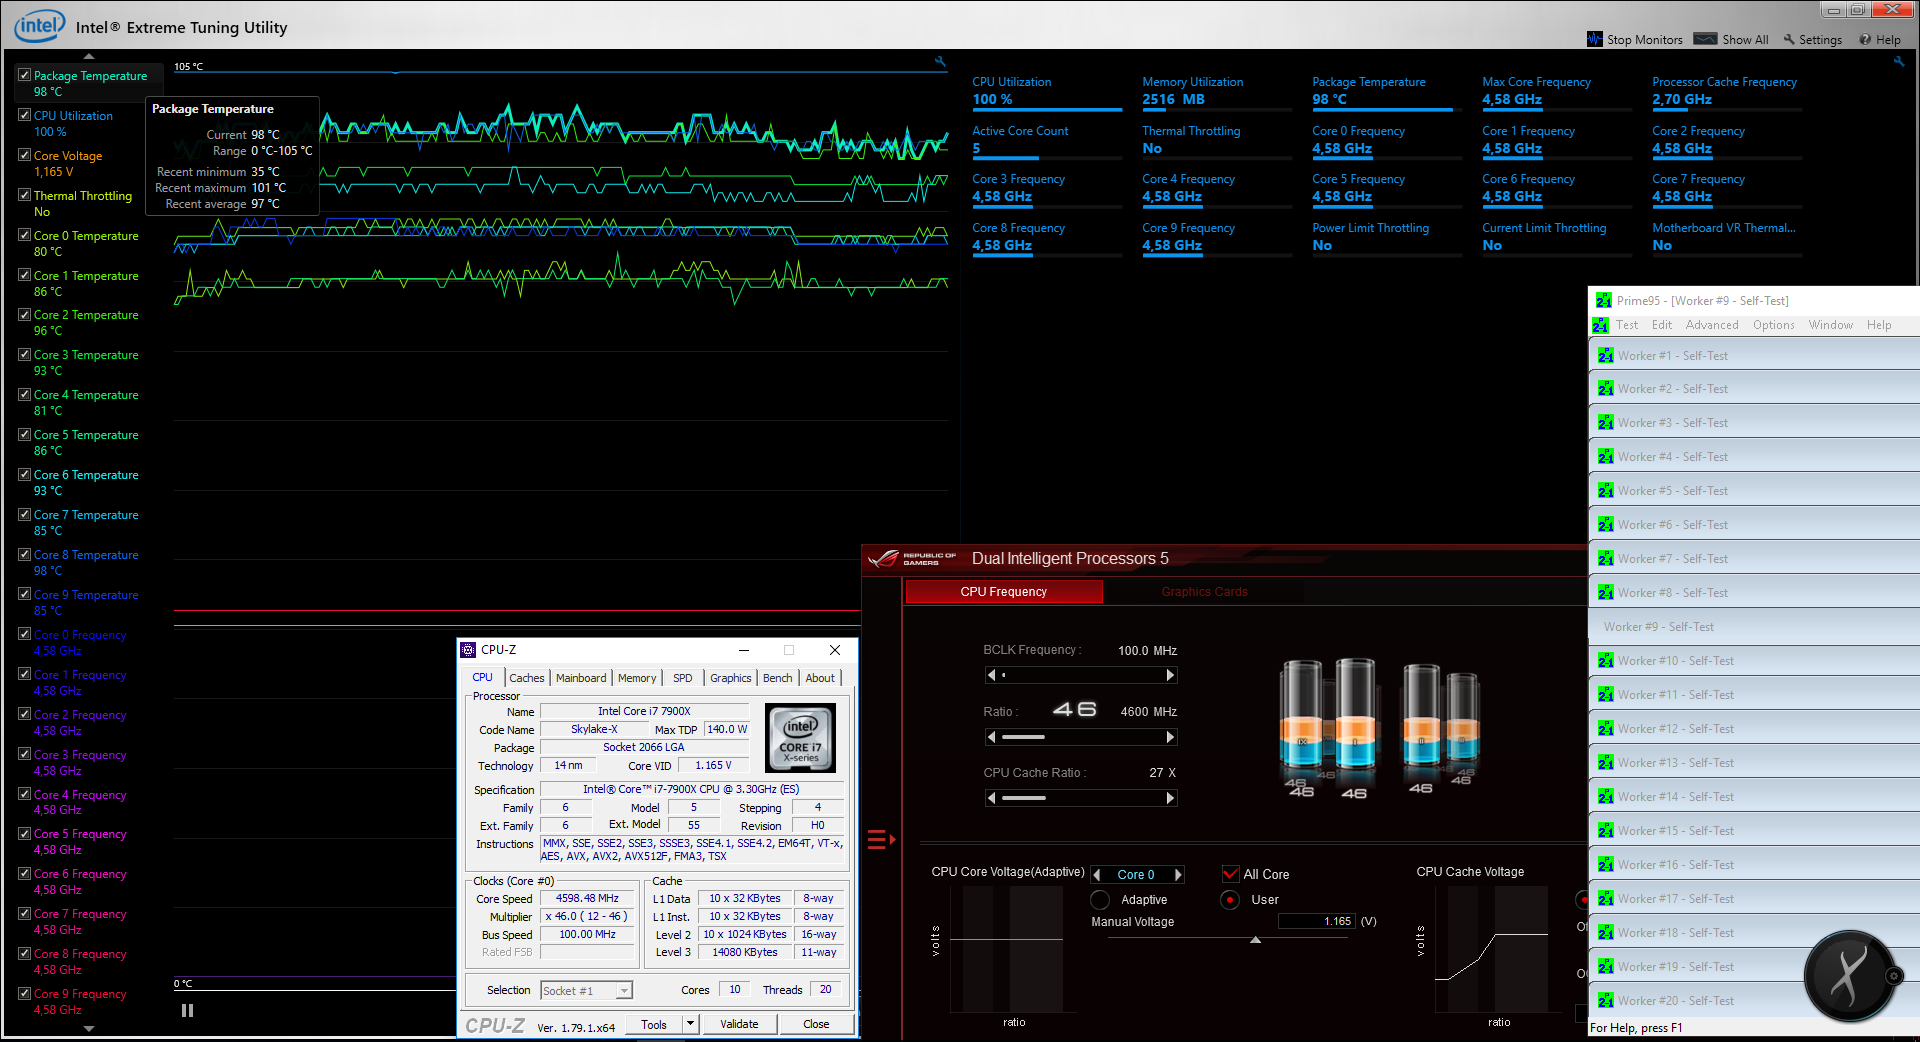Viewport: 1920px width, 1042px height.
Task: Decrease BCLK Frequency with left arrow
Action: (991, 675)
